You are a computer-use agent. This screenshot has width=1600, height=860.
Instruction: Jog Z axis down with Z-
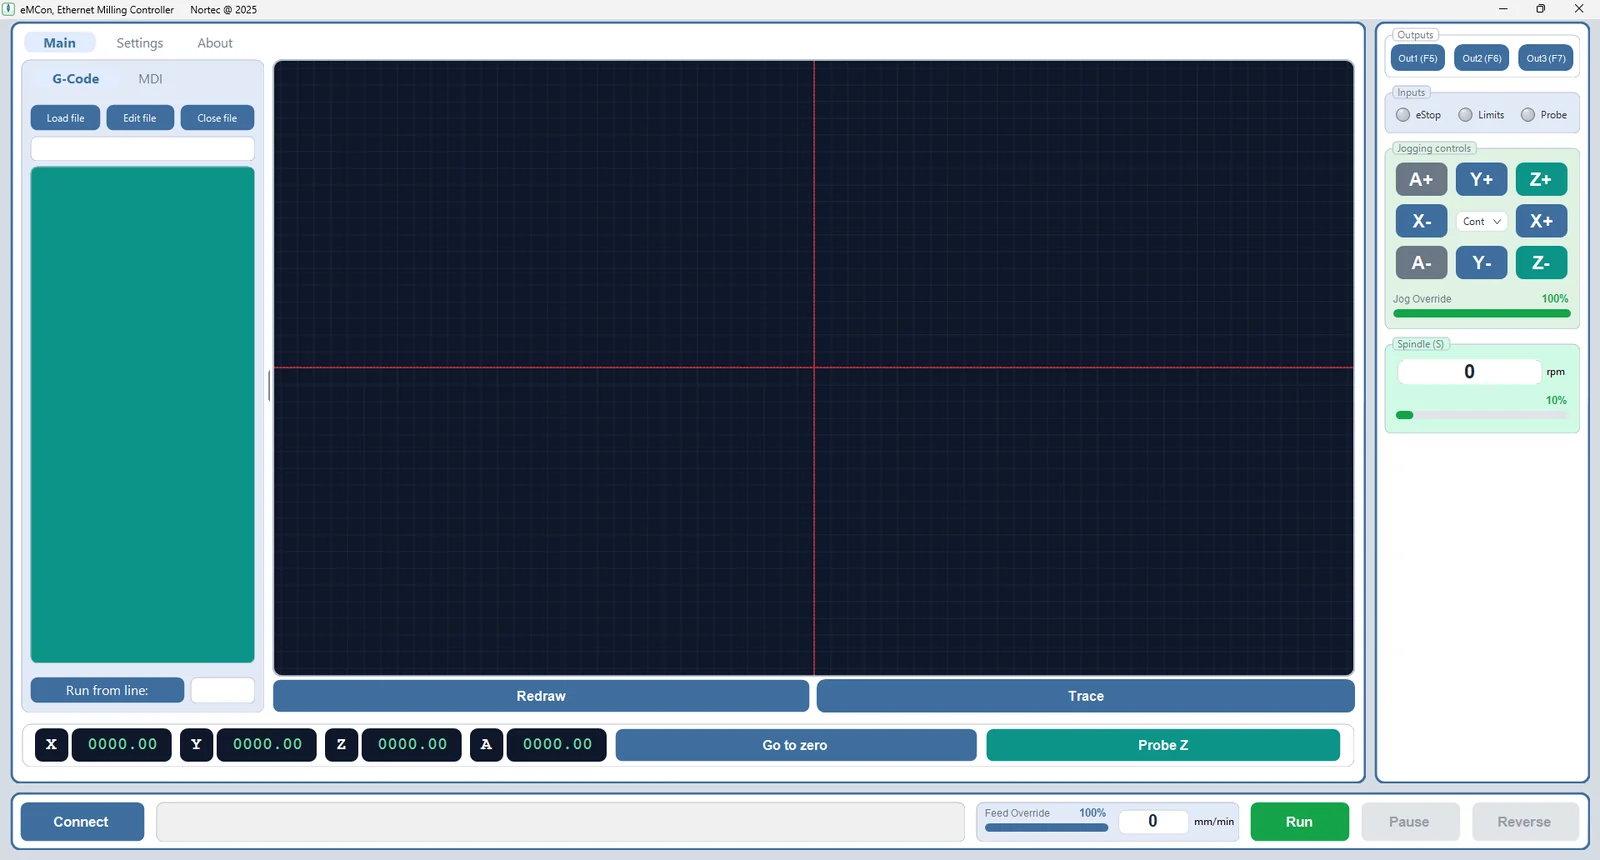pos(1541,263)
